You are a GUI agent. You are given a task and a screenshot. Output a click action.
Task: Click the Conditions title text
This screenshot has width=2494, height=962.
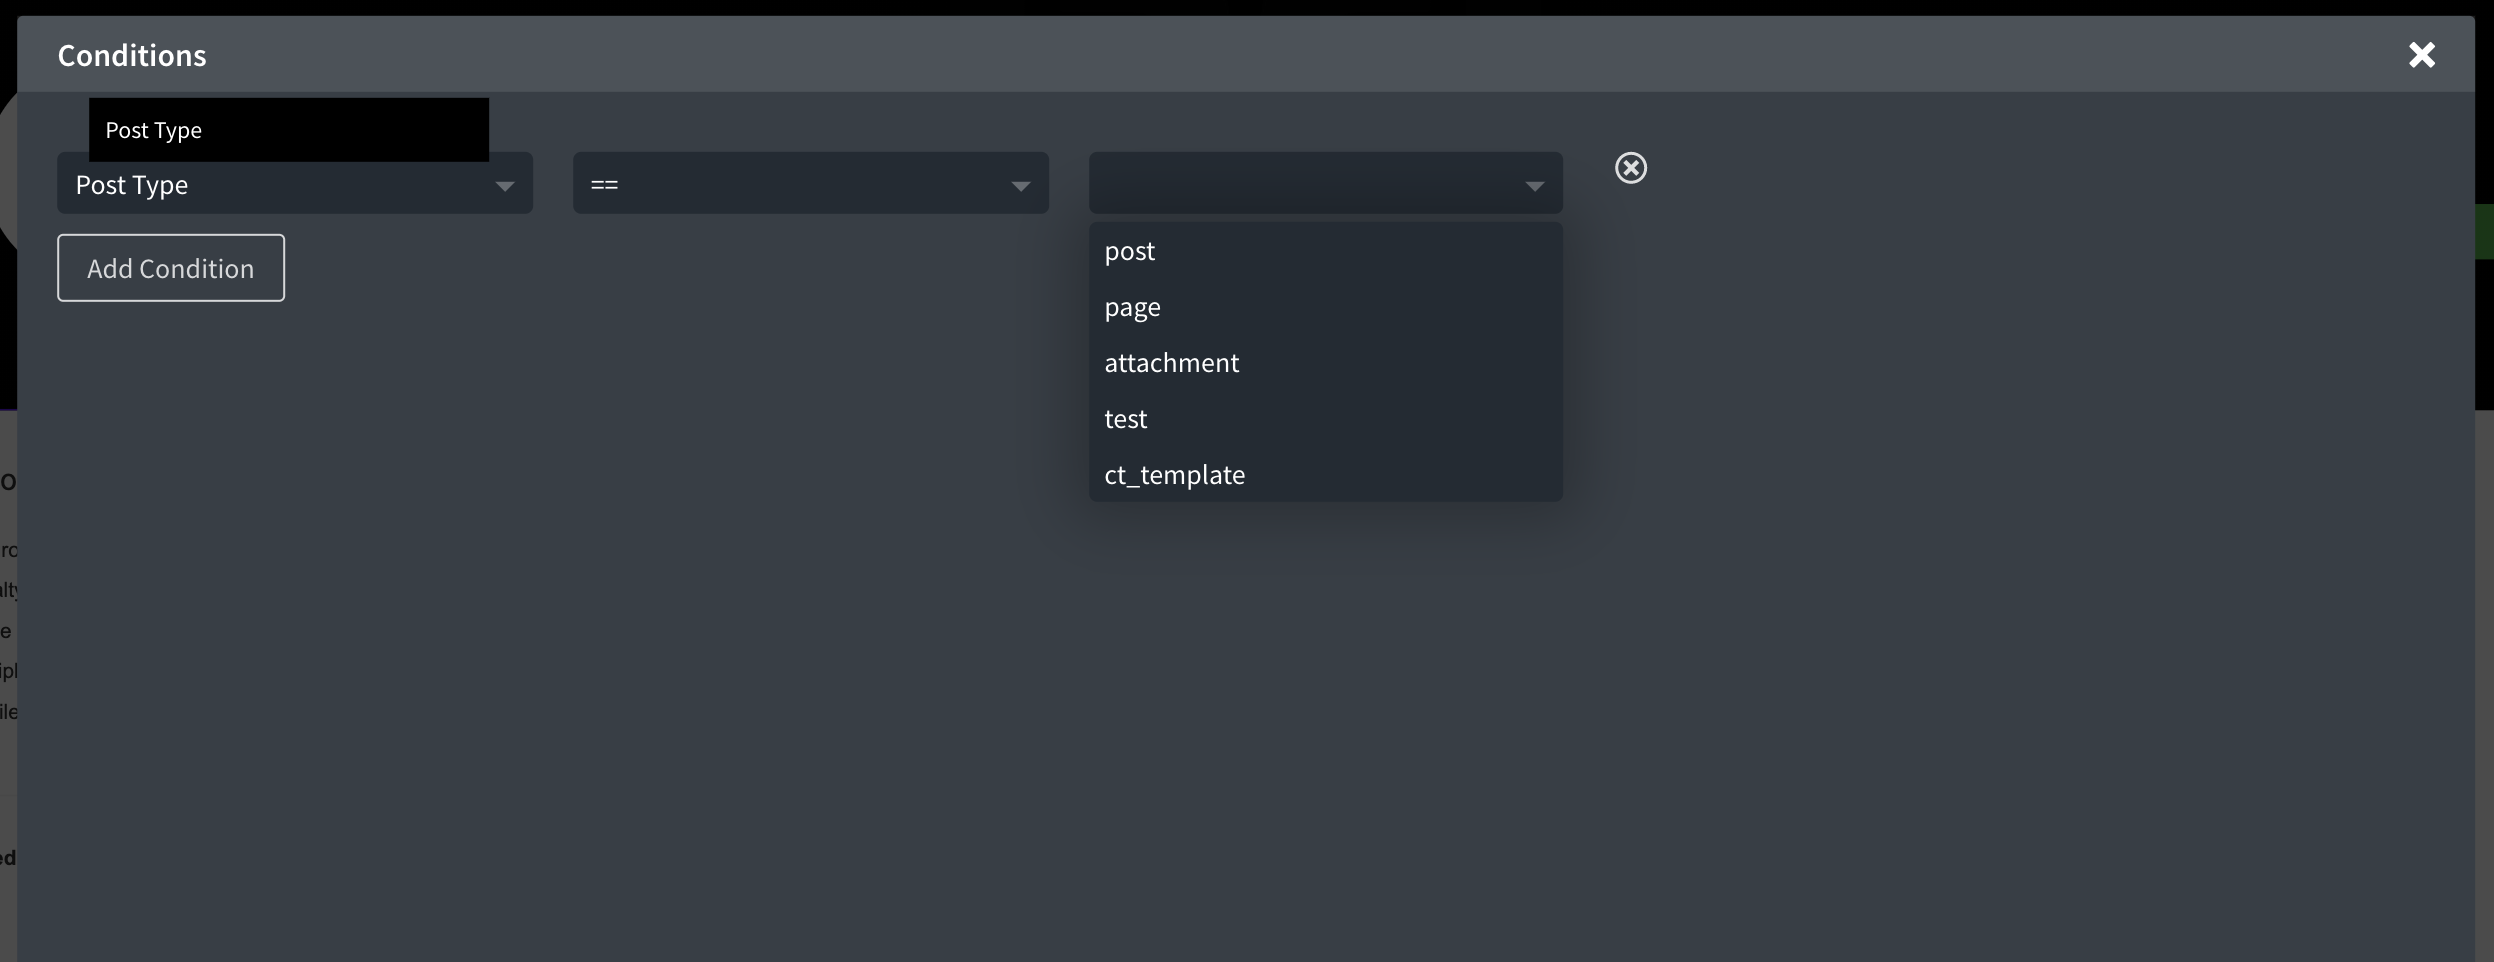(132, 55)
